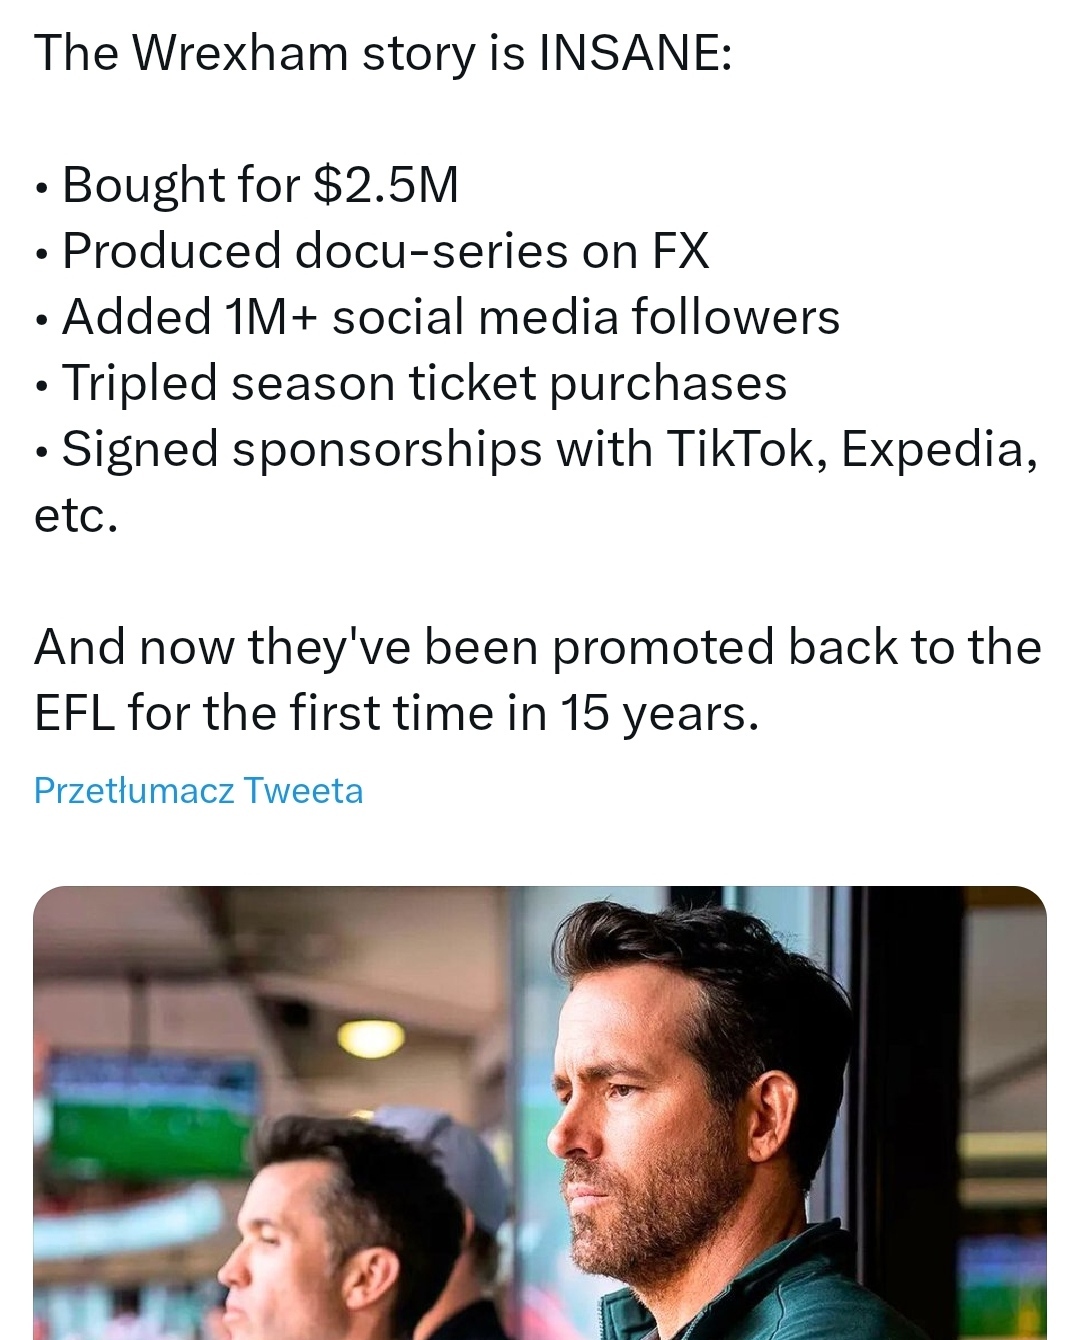The image size is (1080, 1340).
Task: Click the 'The Wrexham story is INSANE:' headline
Action: pos(383,53)
